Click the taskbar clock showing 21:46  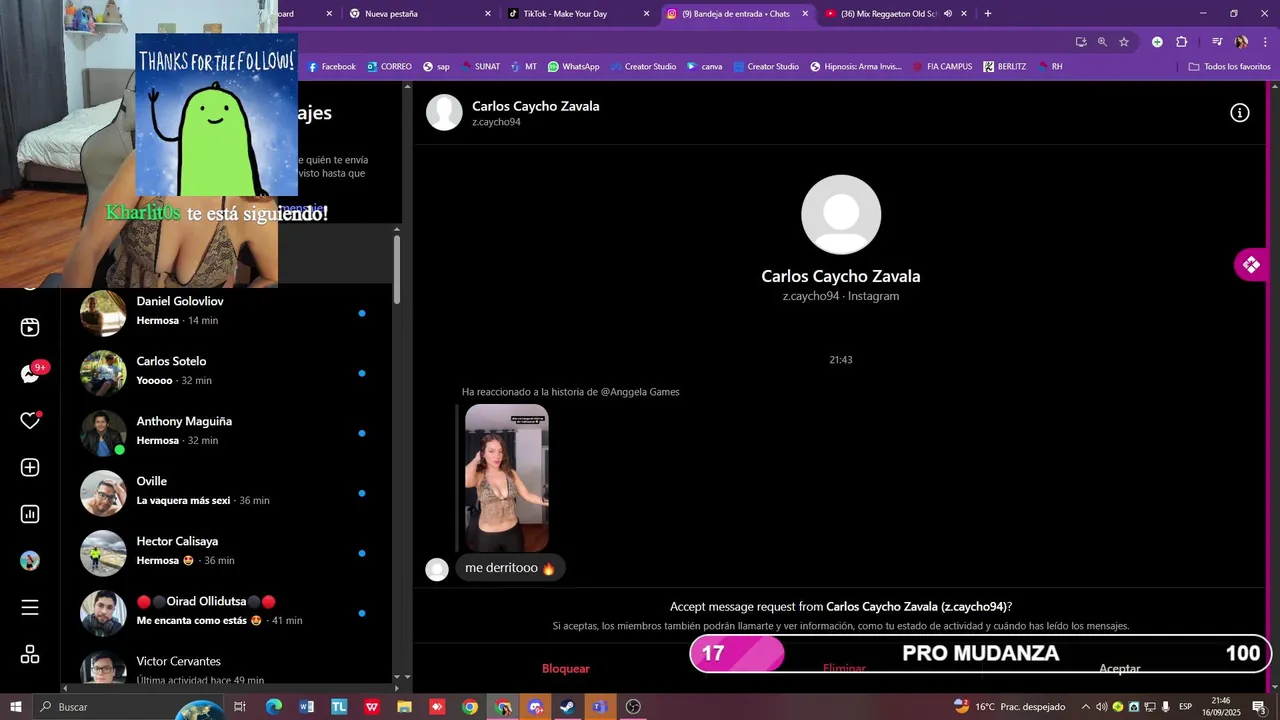(x=1221, y=707)
